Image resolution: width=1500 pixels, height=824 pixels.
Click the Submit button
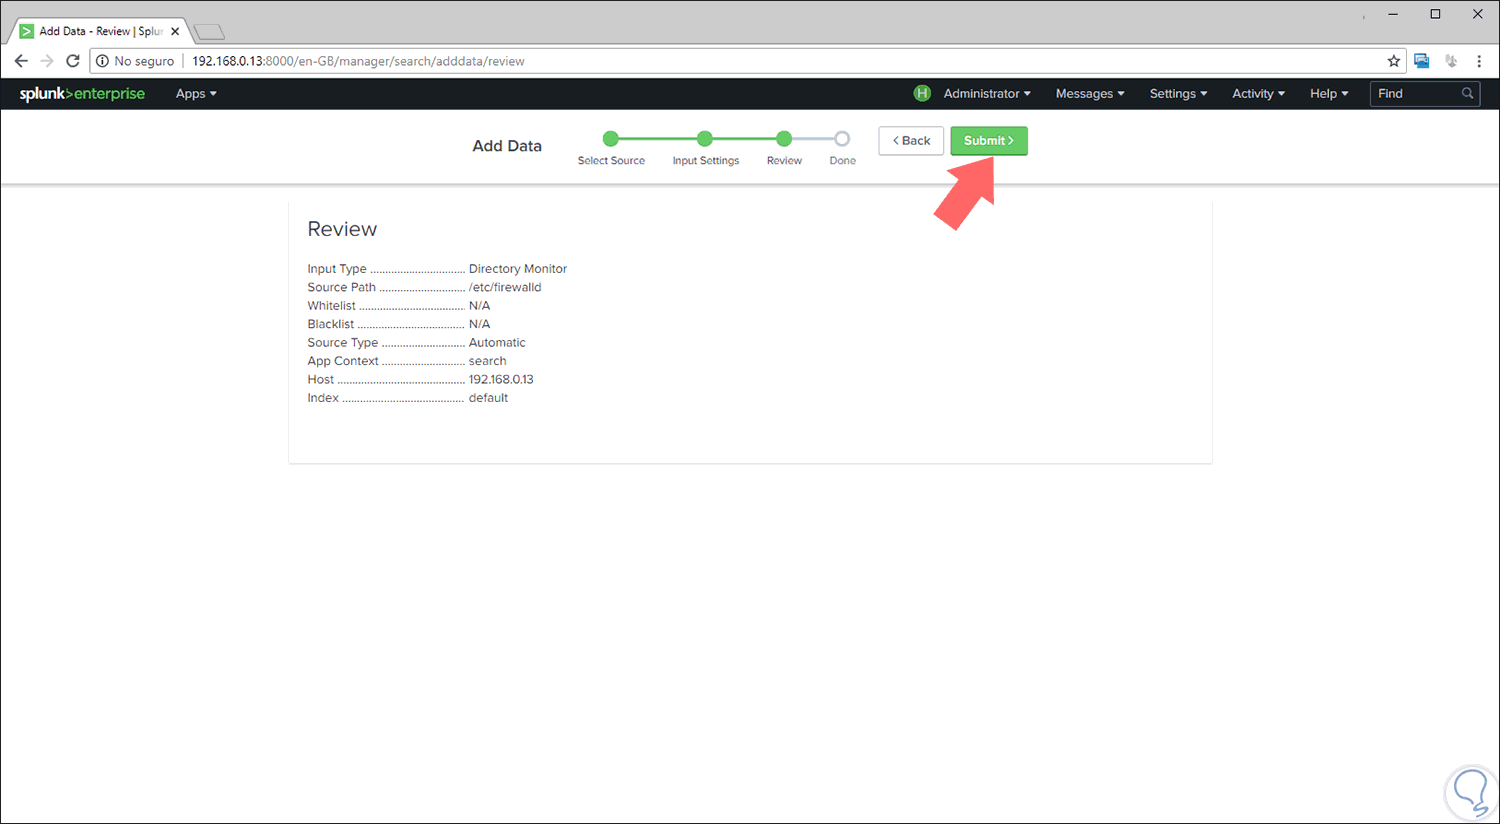point(988,140)
